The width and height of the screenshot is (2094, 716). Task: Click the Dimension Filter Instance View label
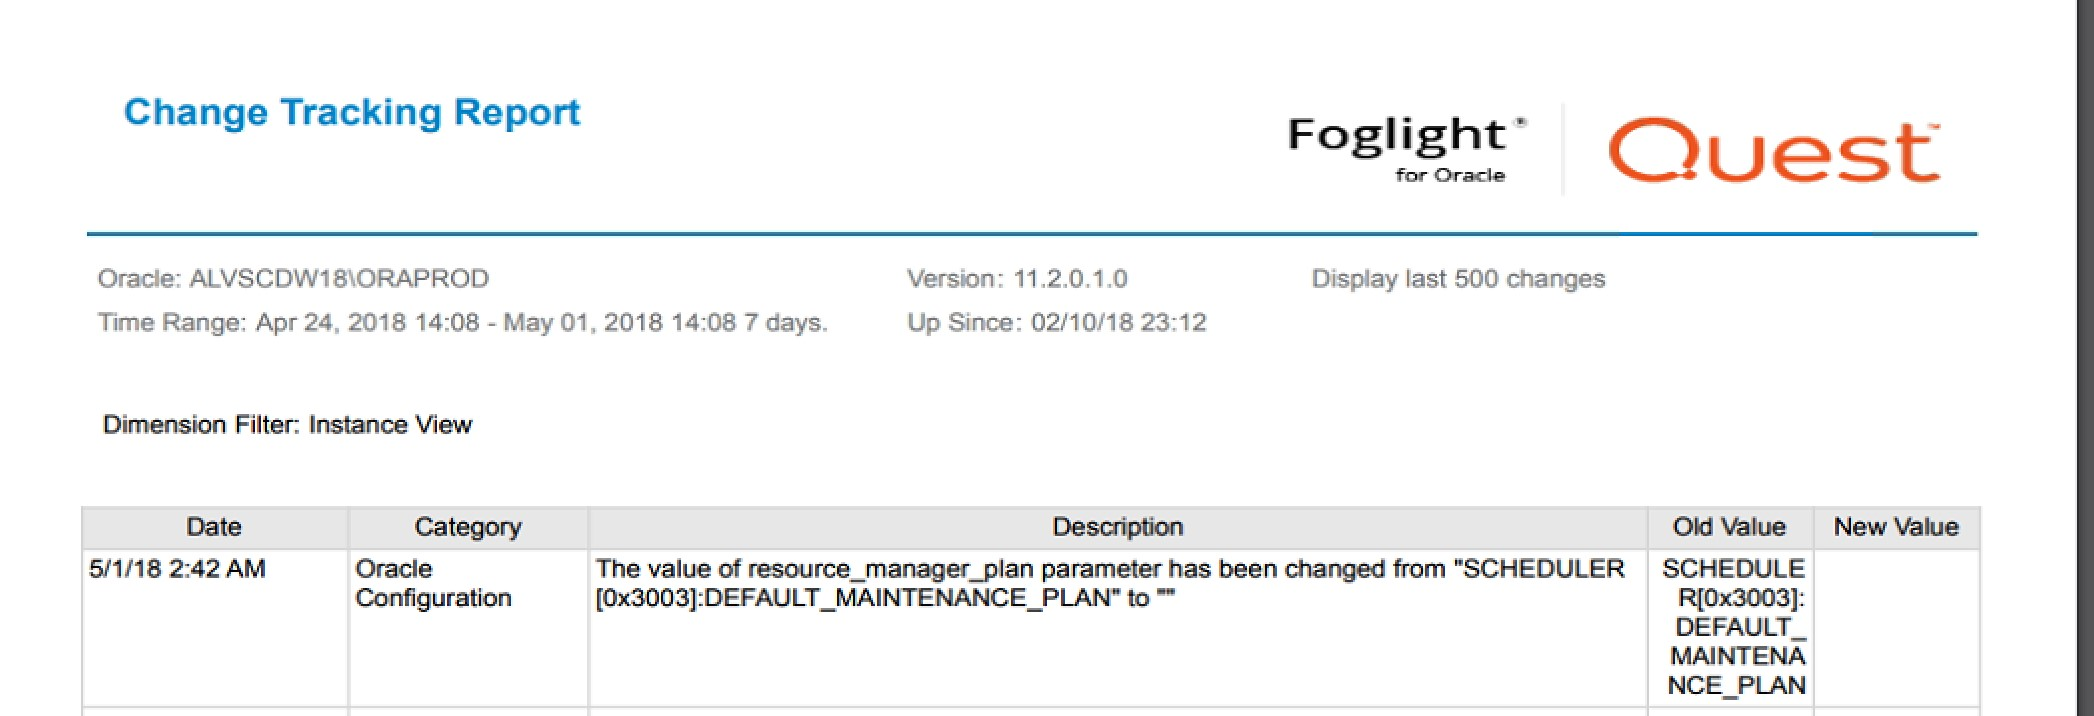pyautogui.click(x=287, y=425)
